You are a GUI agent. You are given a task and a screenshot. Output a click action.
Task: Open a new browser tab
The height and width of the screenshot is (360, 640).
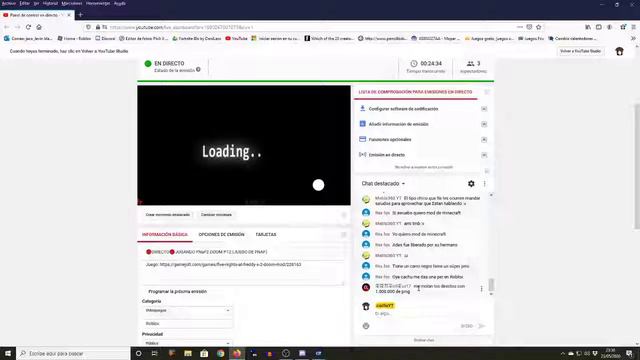click(x=80, y=15)
